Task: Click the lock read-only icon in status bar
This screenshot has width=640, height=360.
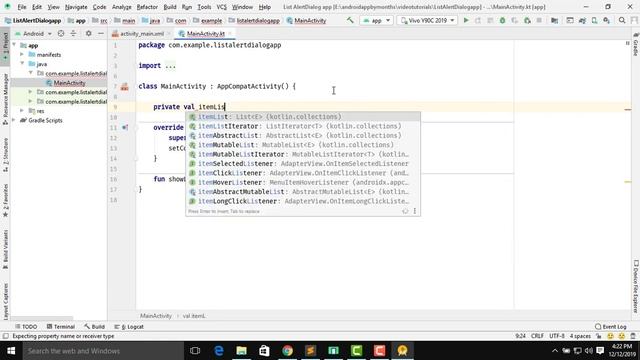Action: [598, 336]
